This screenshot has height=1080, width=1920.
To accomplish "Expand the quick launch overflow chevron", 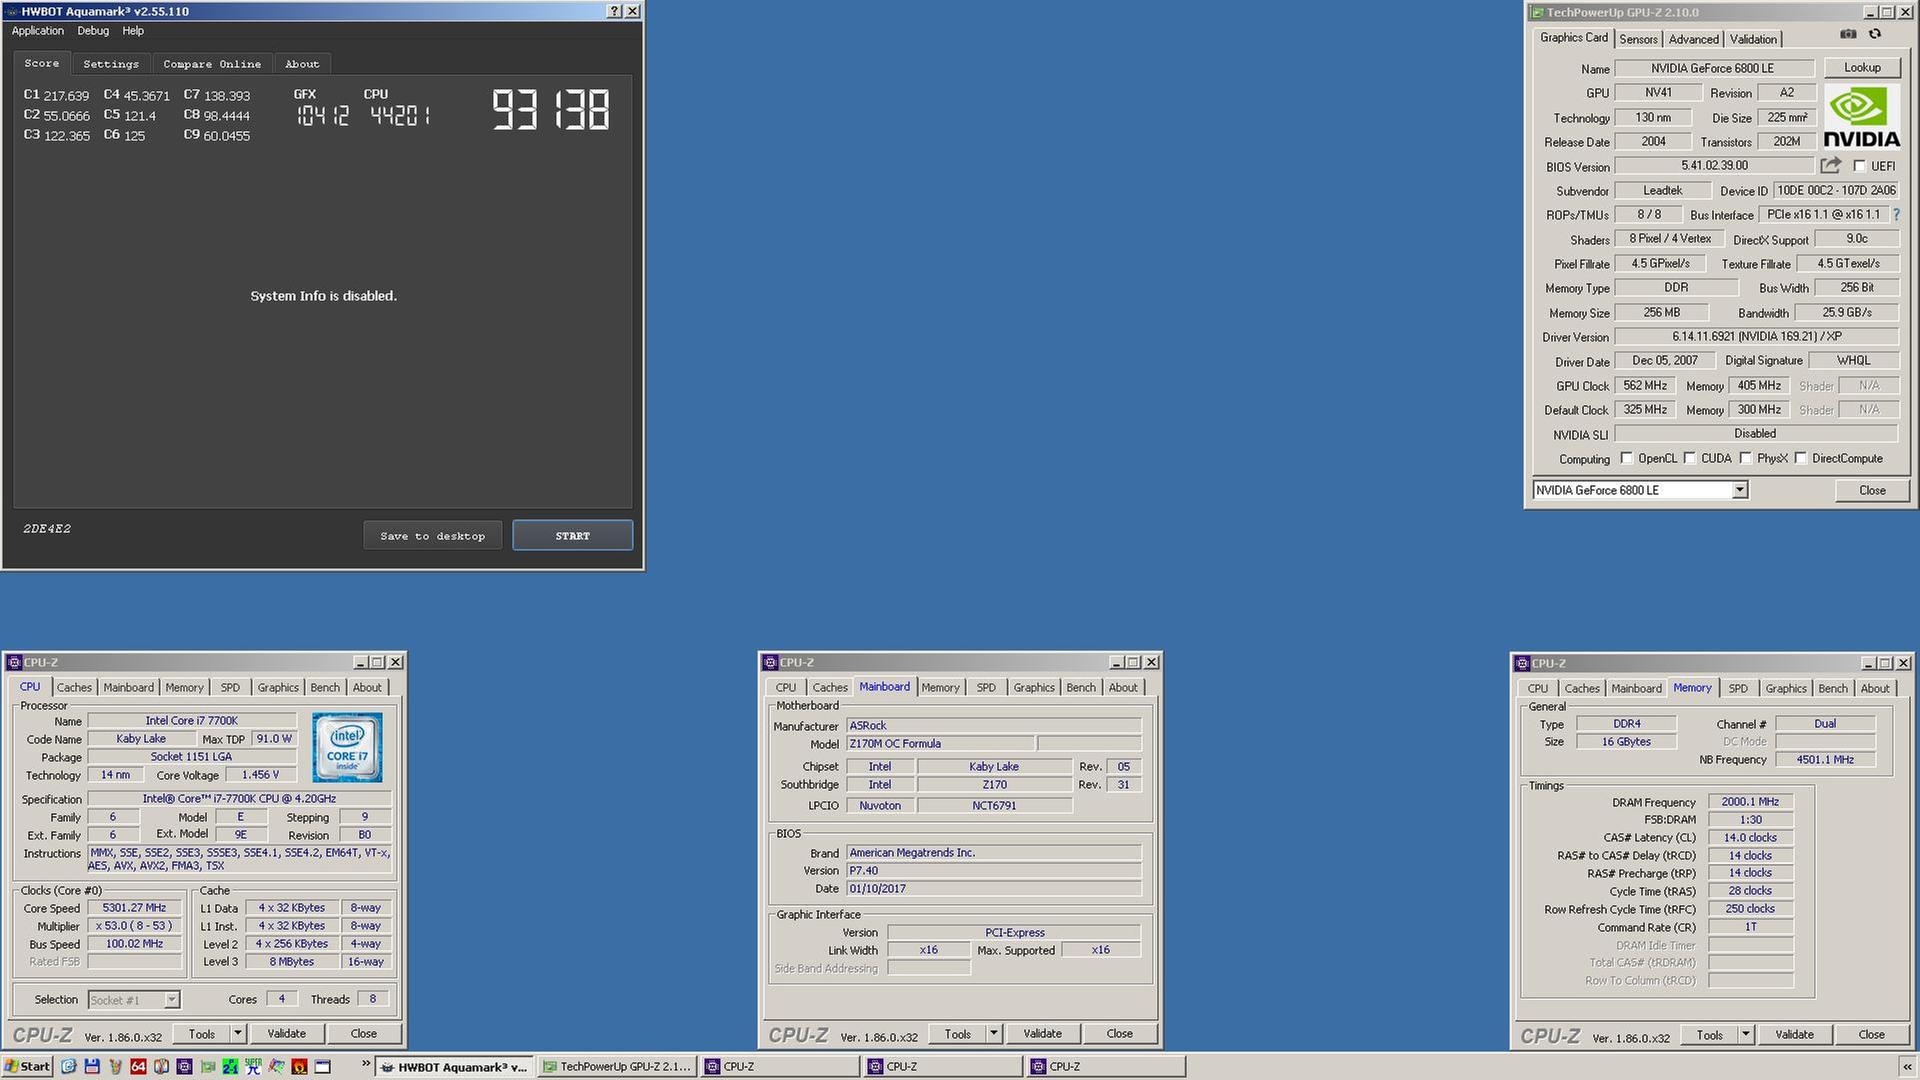I will pos(366,1064).
